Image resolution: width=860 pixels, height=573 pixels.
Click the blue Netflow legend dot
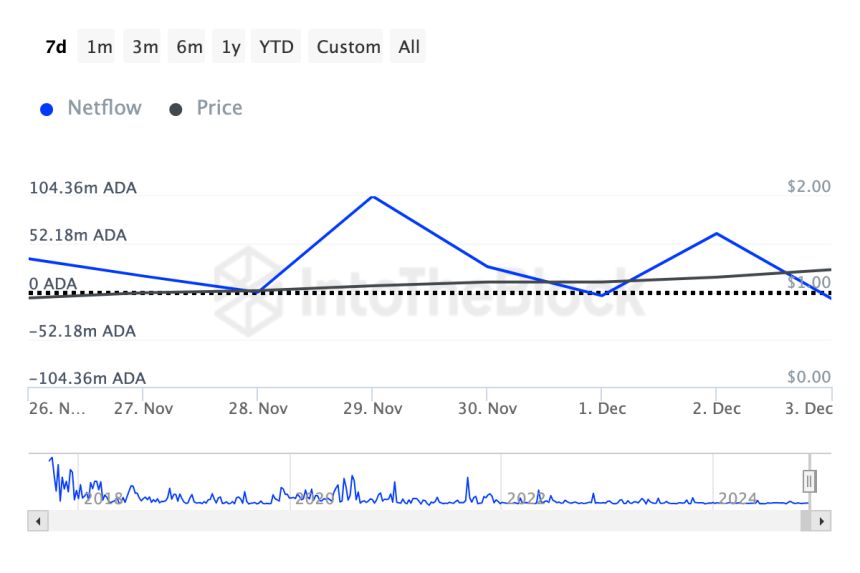tap(46, 109)
